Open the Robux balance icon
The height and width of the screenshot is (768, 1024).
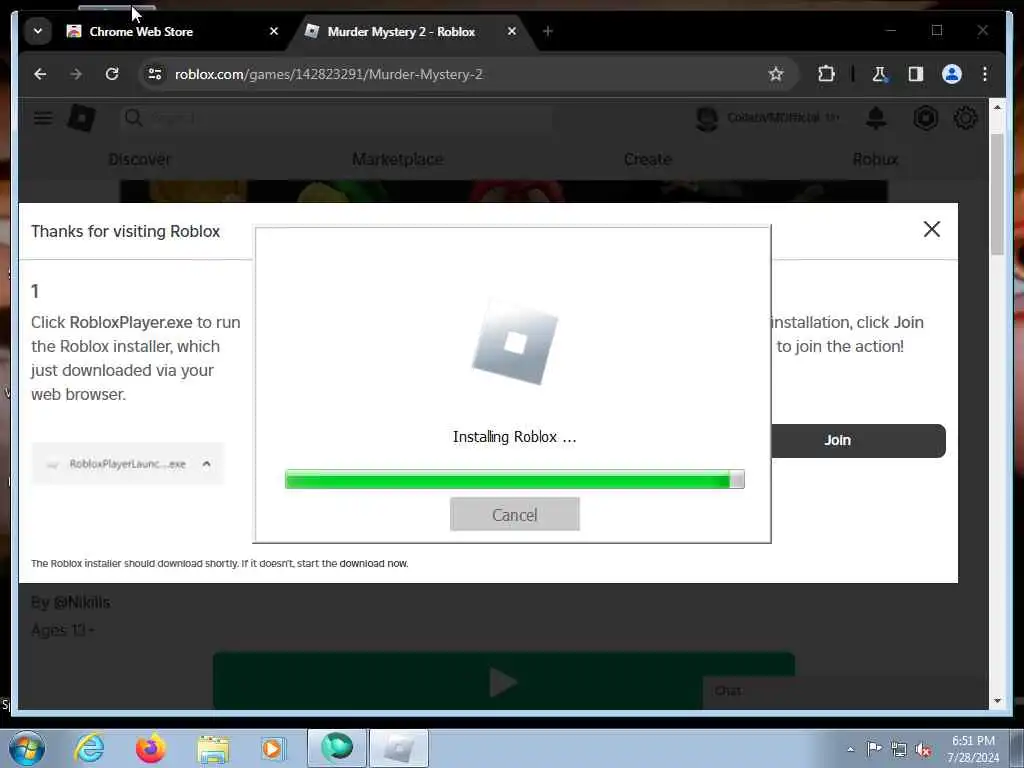click(925, 118)
